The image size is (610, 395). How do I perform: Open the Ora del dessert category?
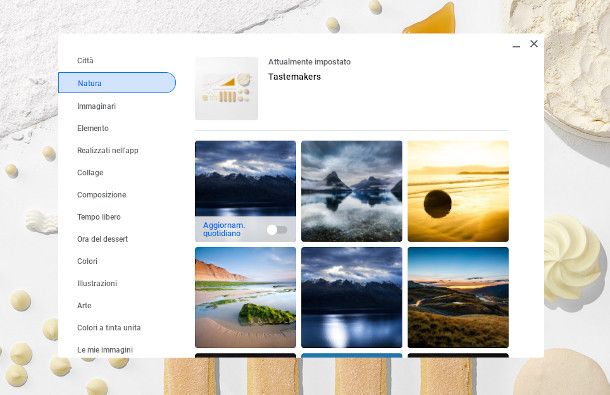(102, 239)
